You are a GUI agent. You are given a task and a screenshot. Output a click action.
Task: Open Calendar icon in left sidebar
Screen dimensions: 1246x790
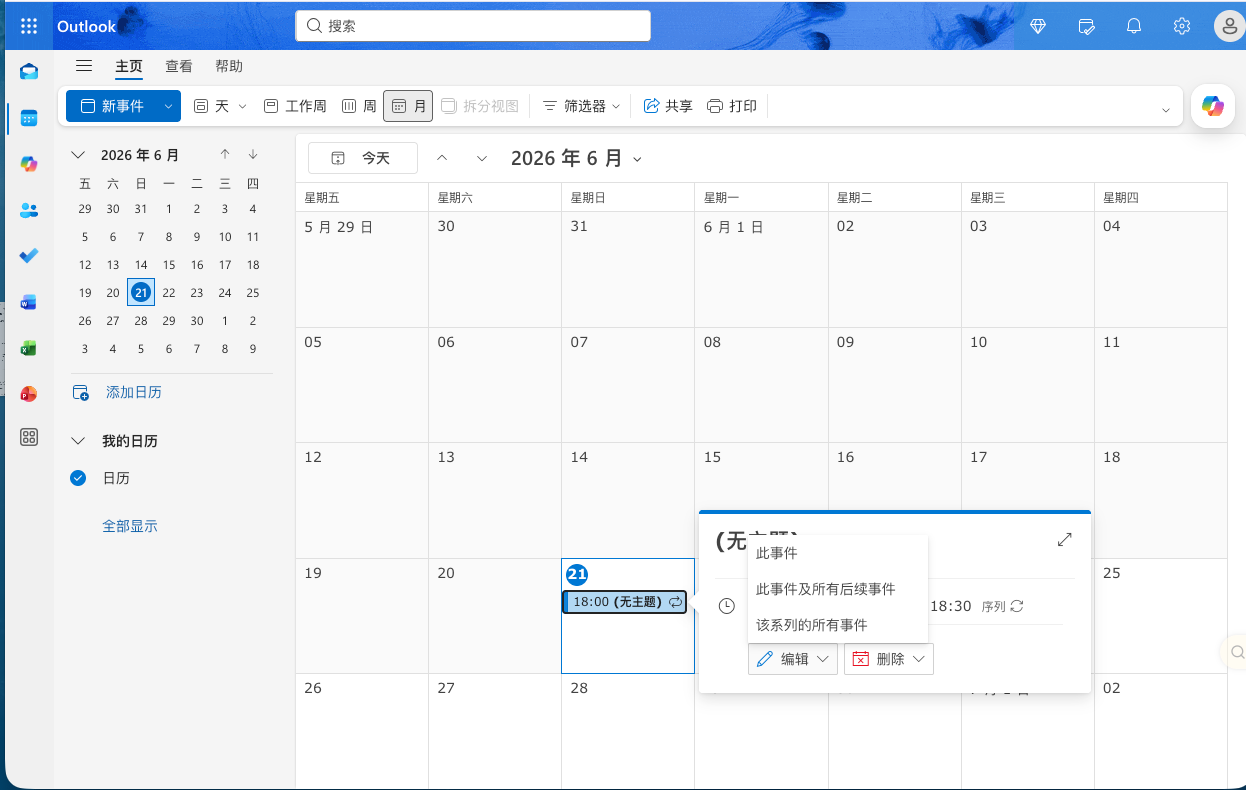(29, 118)
